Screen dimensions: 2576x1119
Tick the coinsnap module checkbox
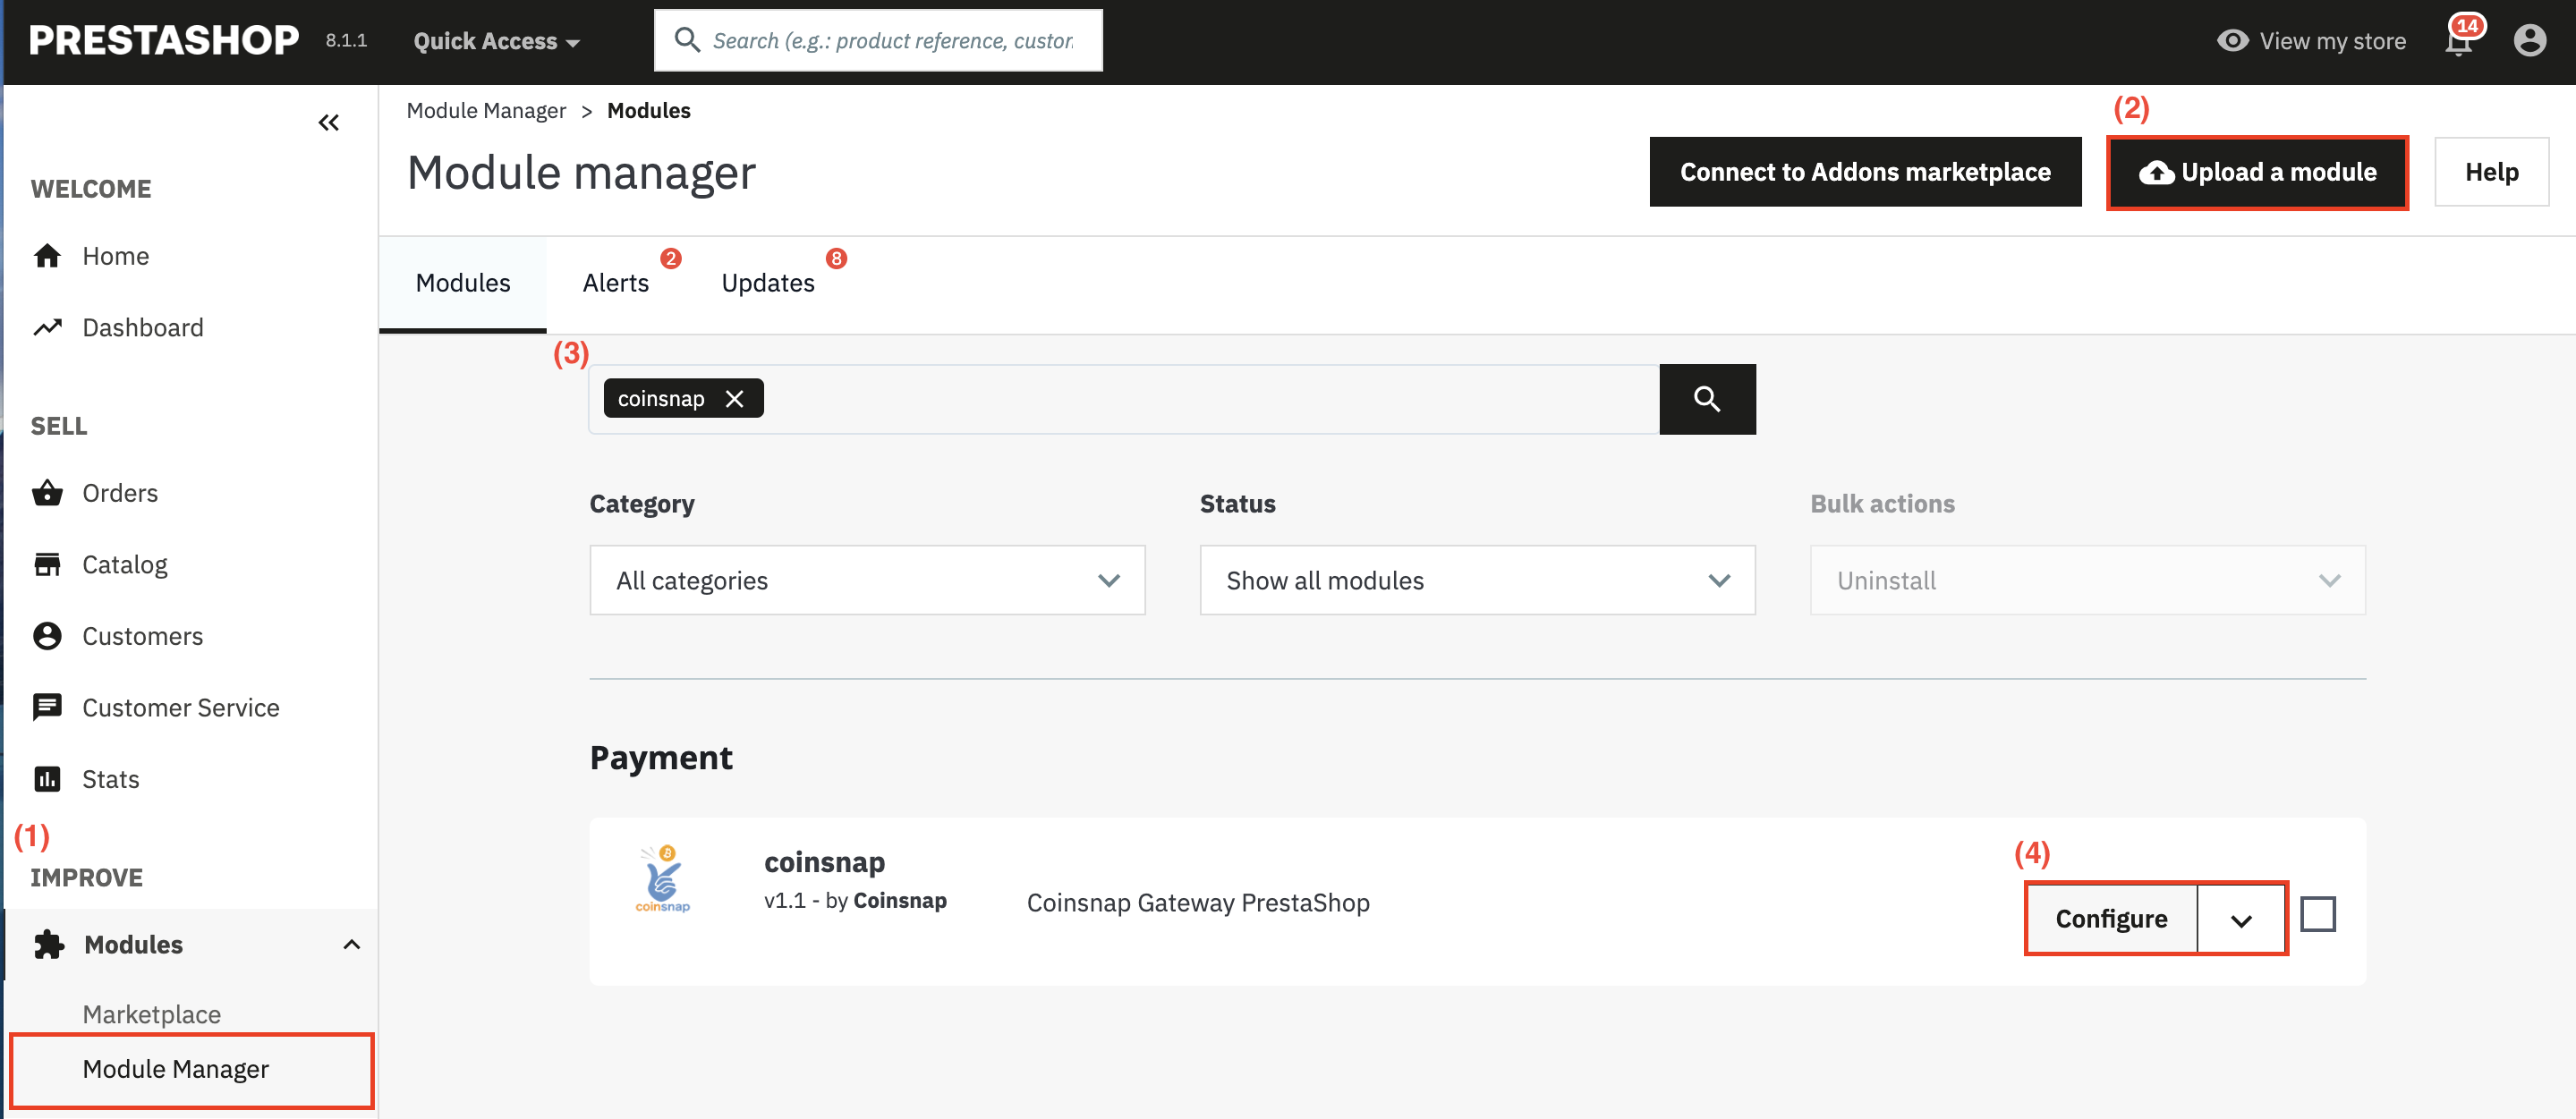click(x=2317, y=914)
